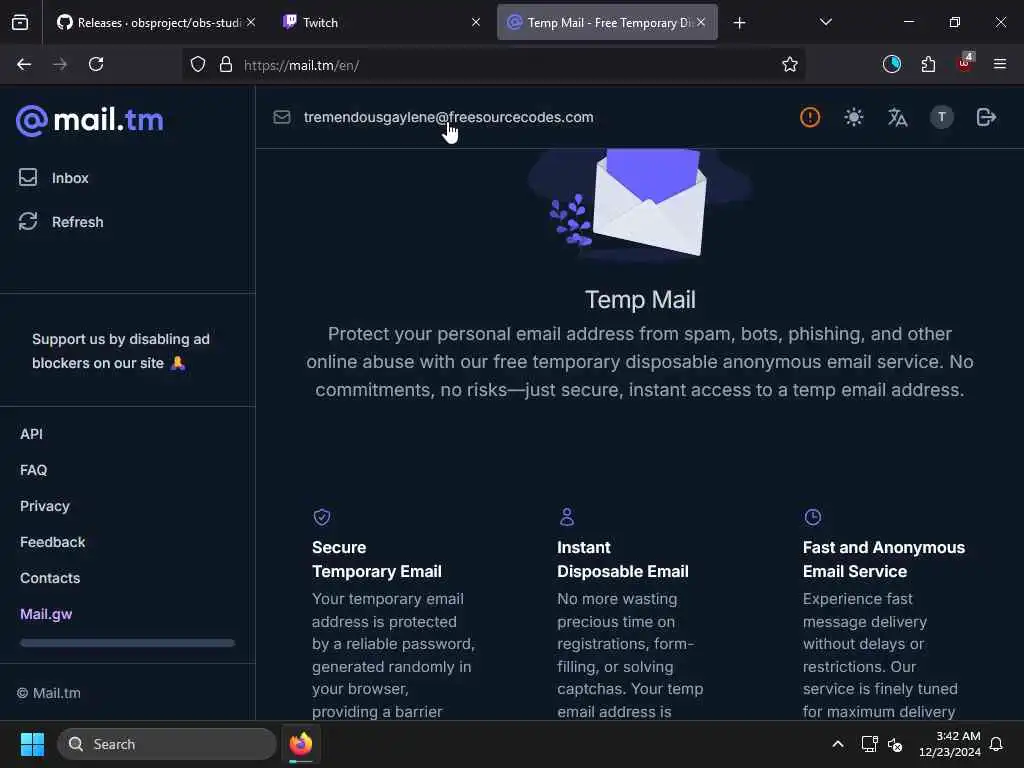Reload the current page
This screenshot has height=768, width=1024.
pyautogui.click(x=96, y=64)
